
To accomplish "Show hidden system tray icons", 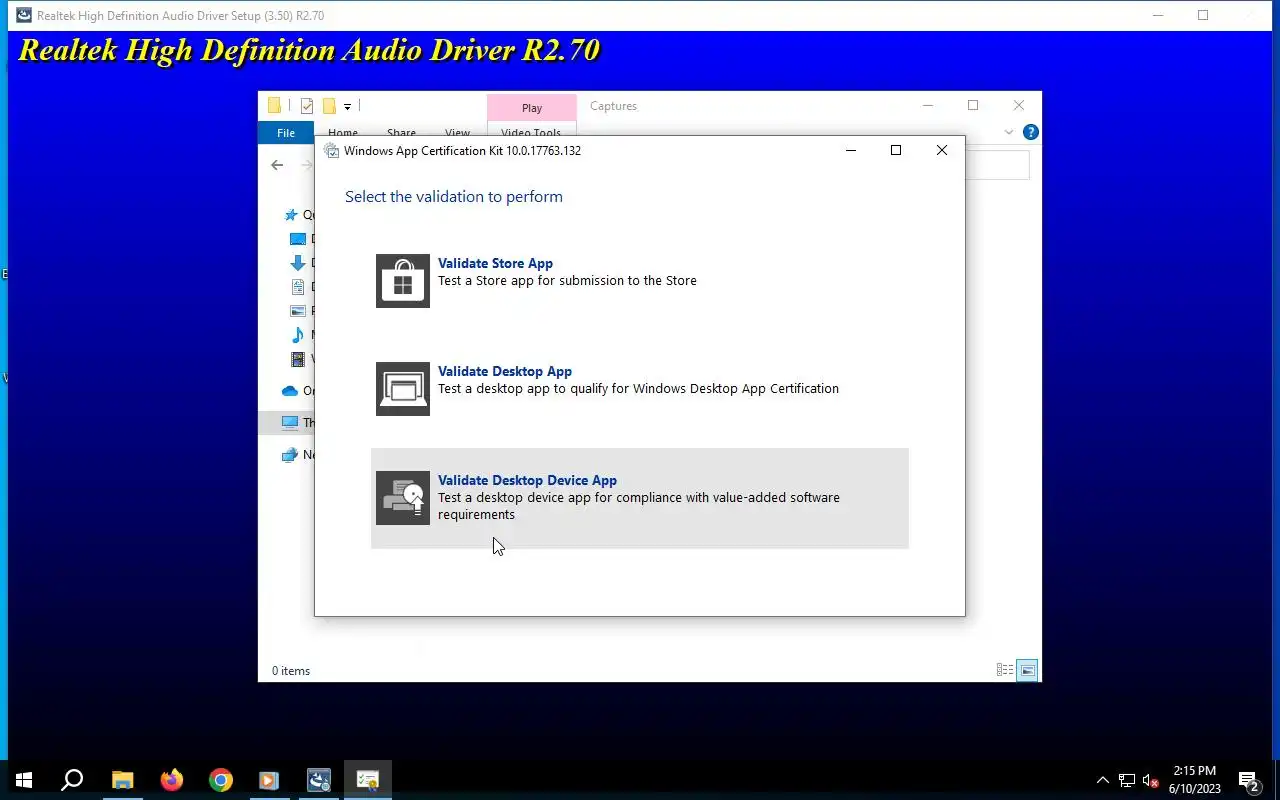I will pos(1103,780).
